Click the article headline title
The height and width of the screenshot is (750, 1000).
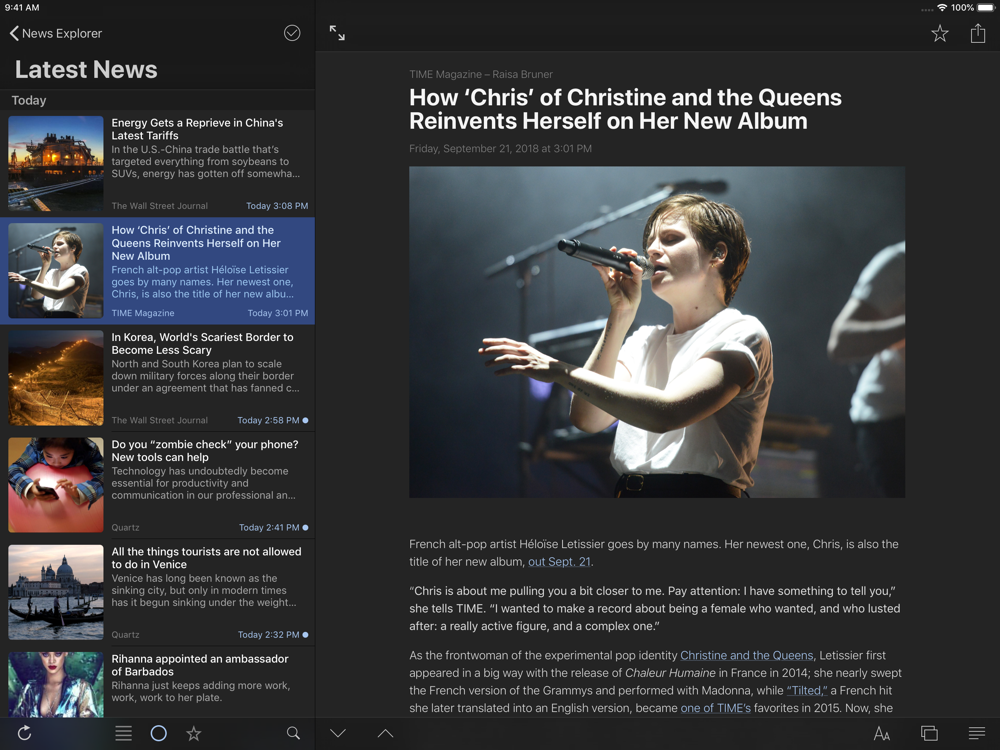[625, 109]
